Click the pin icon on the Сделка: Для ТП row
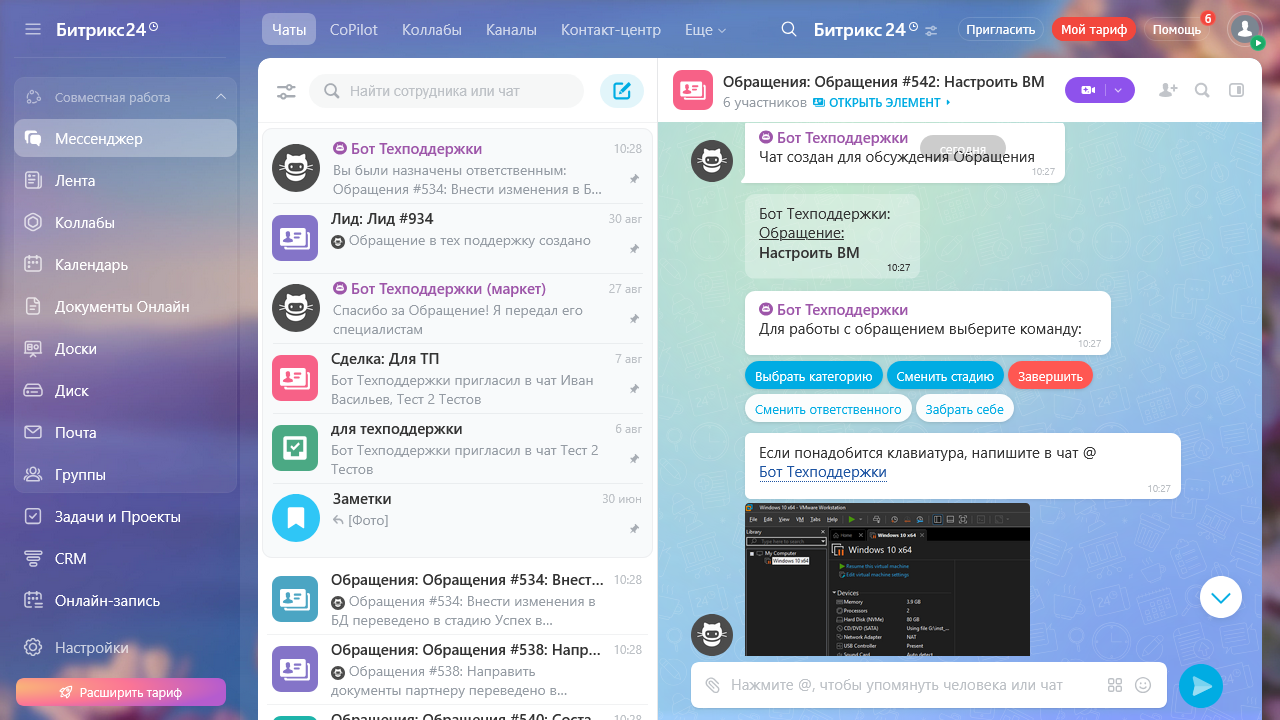 [634, 388]
